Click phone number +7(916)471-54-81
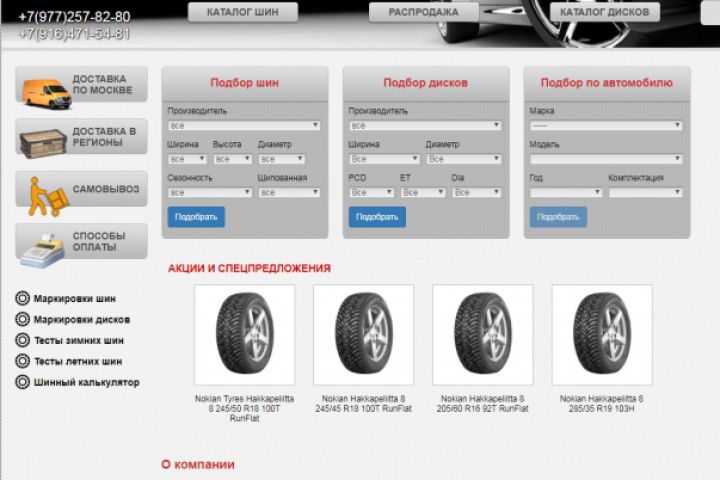This screenshot has width=720, height=480. 74,34
